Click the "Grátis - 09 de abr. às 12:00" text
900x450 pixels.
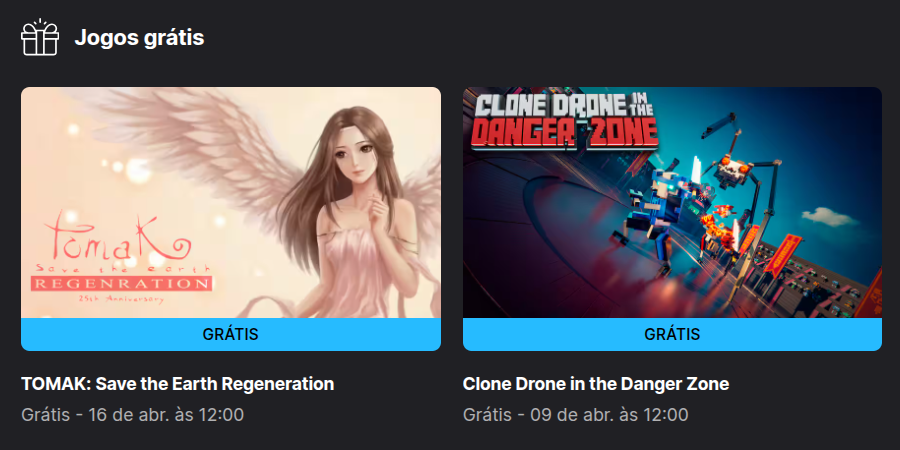coord(576,414)
